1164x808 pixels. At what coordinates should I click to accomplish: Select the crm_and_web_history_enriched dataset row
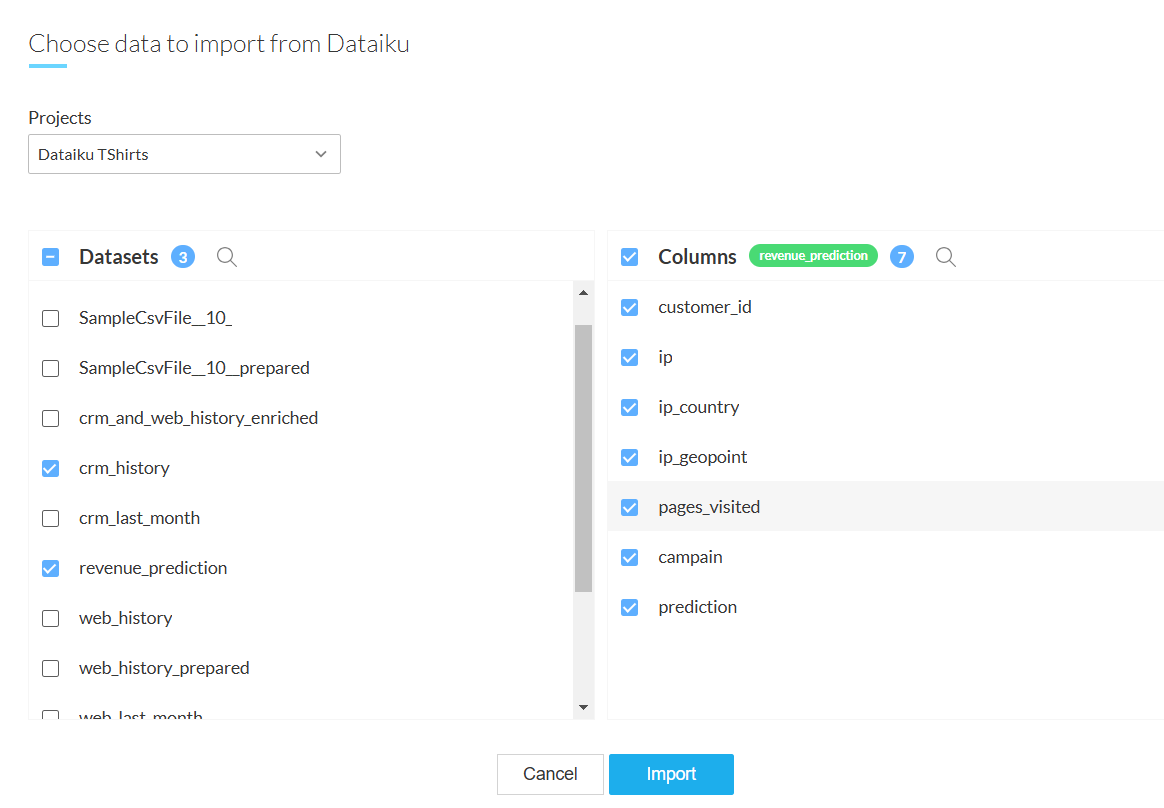coord(198,418)
